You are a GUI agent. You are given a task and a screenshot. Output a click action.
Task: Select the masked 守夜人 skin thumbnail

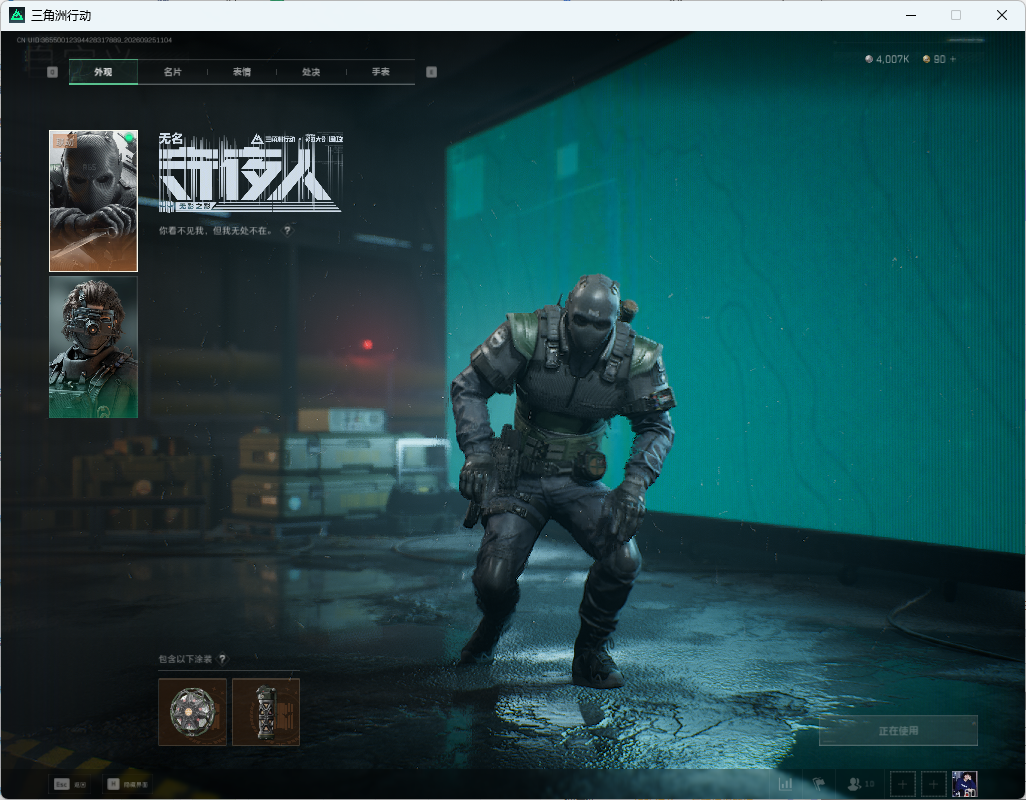pyautogui.click(x=94, y=201)
